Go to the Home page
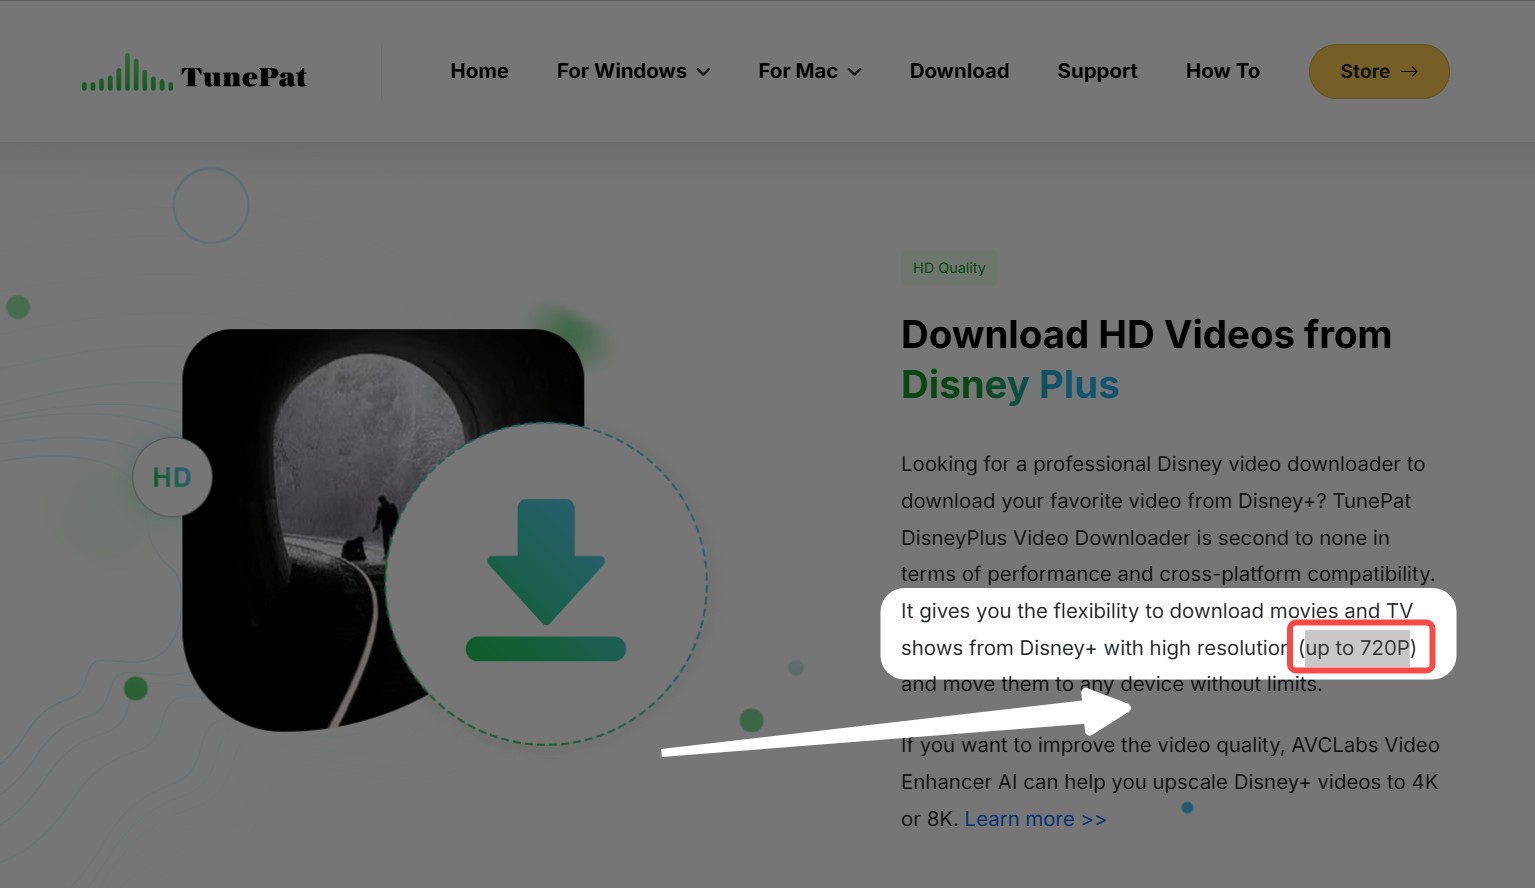Image resolution: width=1535 pixels, height=888 pixels. (x=479, y=71)
